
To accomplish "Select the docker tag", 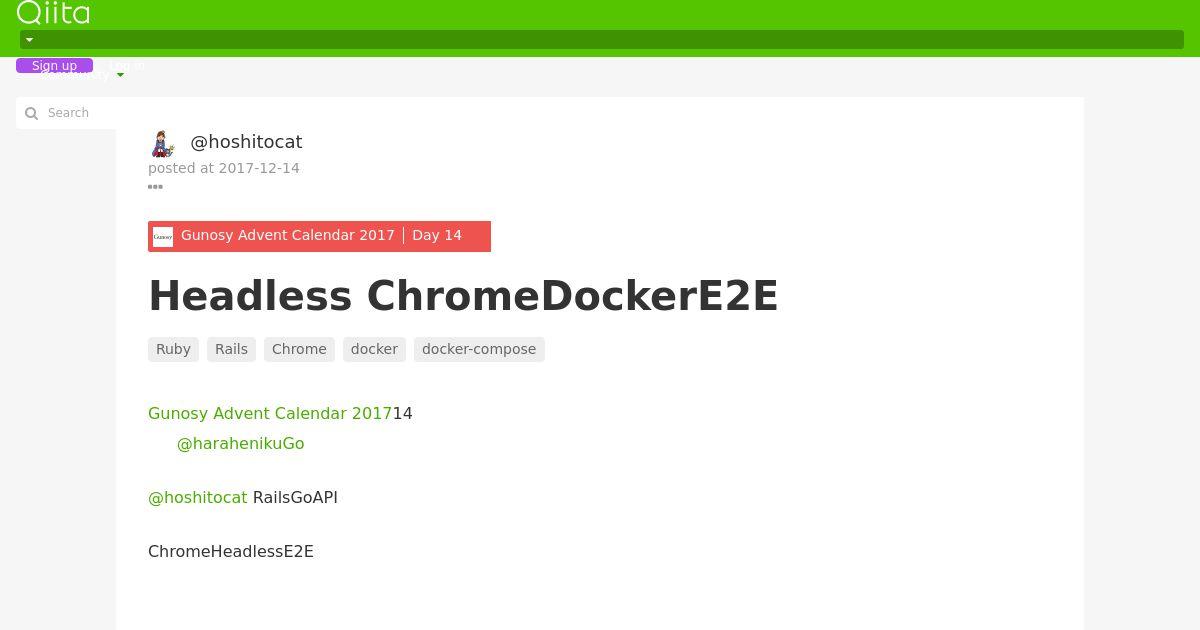I will 374,349.
